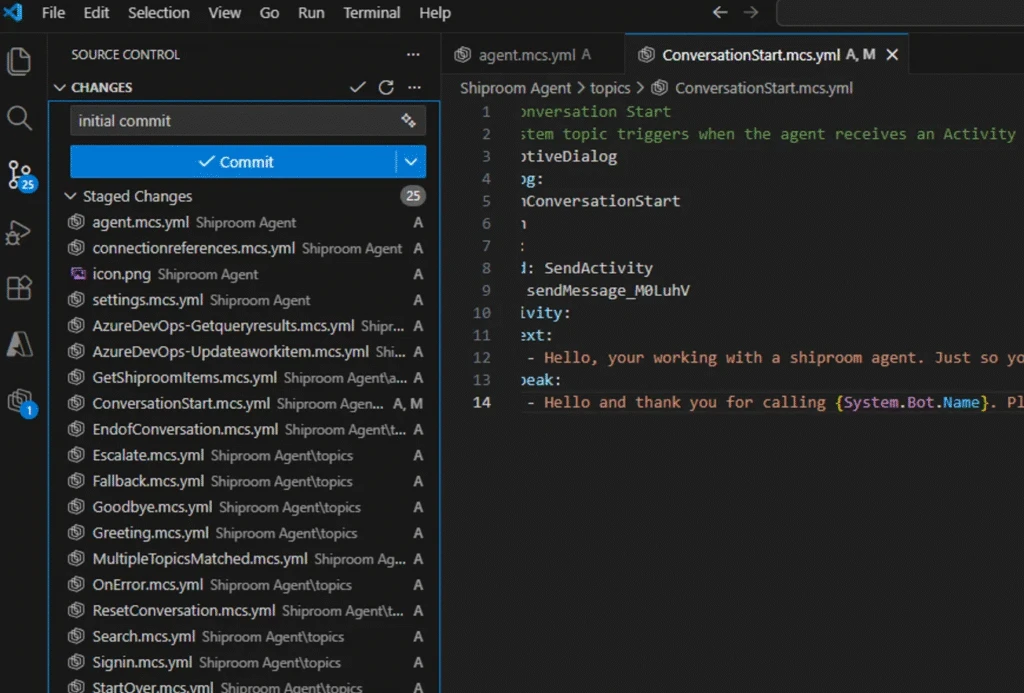The width and height of the screenshot is (1024, 693).
Task: Click the topics breadcrumb link
Action: [610, 87]
